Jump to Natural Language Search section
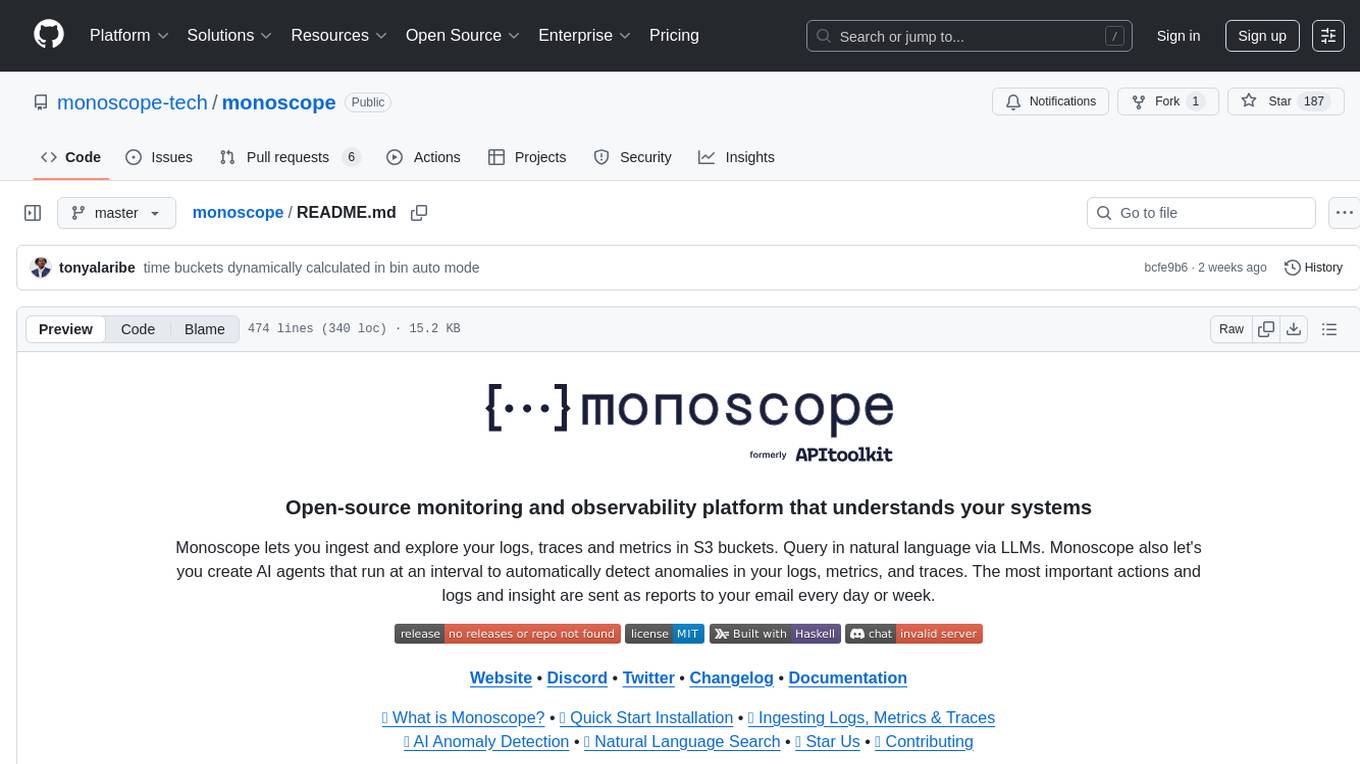Viewport: 1360px width, 764px height. pos(681,741)
